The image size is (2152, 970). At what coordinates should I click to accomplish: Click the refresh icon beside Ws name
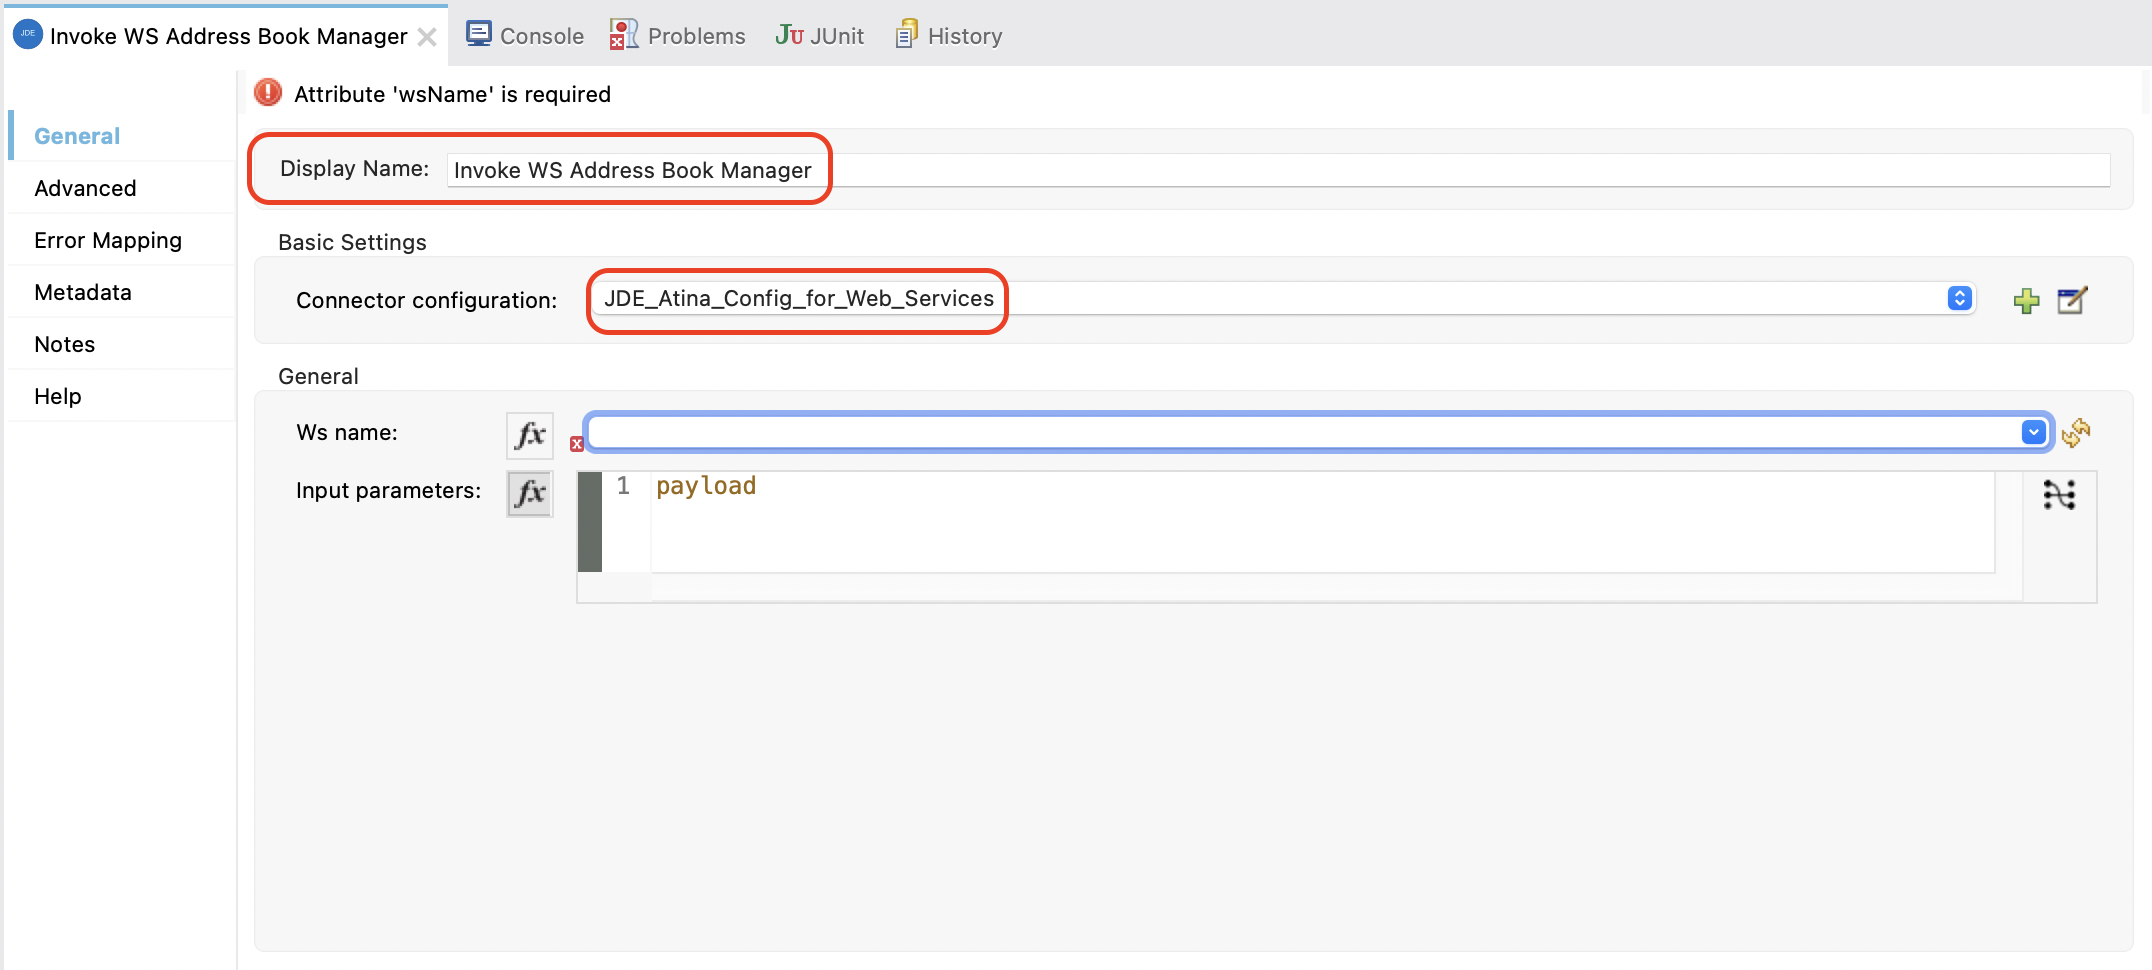point(2076,432)
